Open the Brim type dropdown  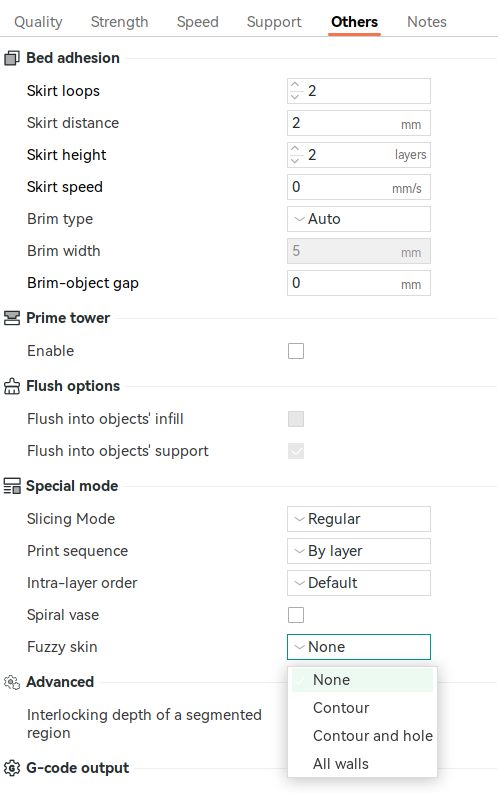359,219
